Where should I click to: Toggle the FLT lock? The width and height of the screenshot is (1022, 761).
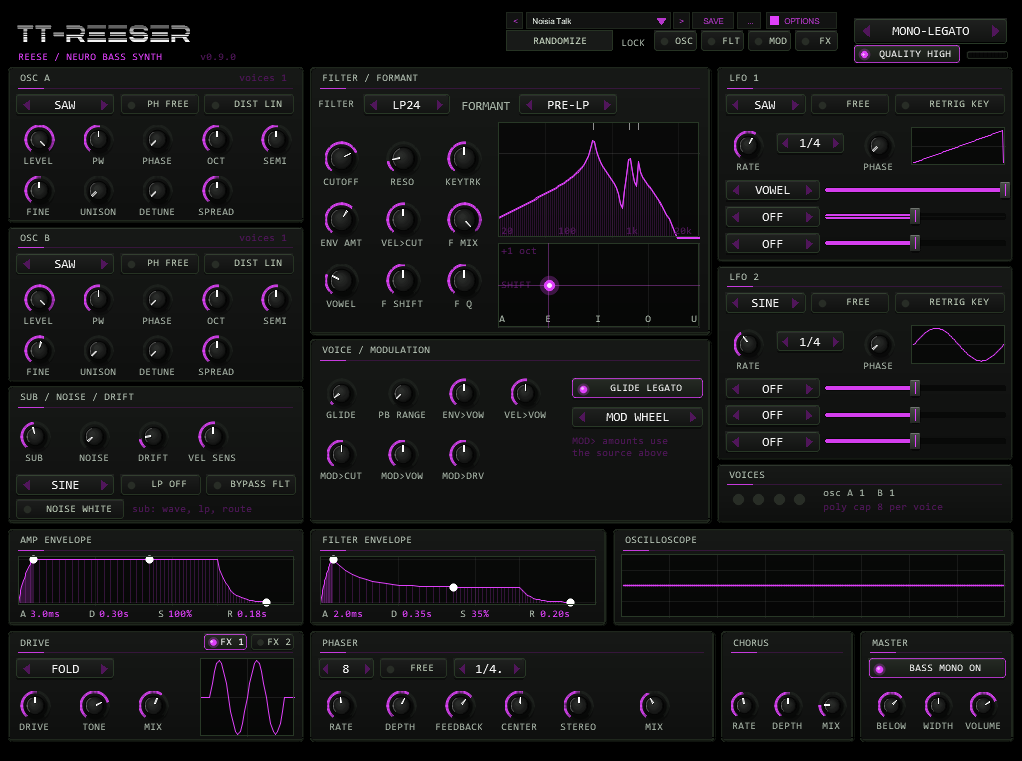tap(723, 41)
